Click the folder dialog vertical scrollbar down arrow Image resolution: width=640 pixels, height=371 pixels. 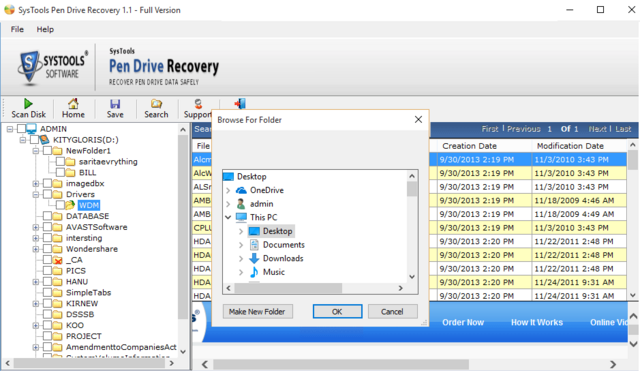[412, 277]
